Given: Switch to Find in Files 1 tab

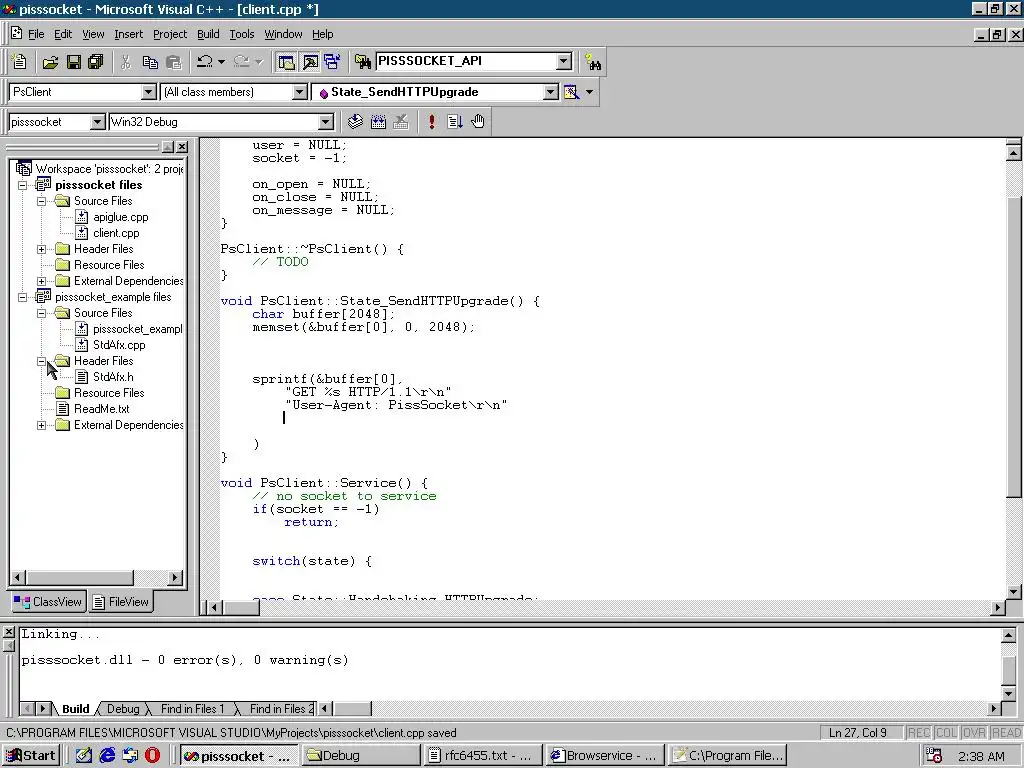Looking at the screenshot, I should point(192,709).
